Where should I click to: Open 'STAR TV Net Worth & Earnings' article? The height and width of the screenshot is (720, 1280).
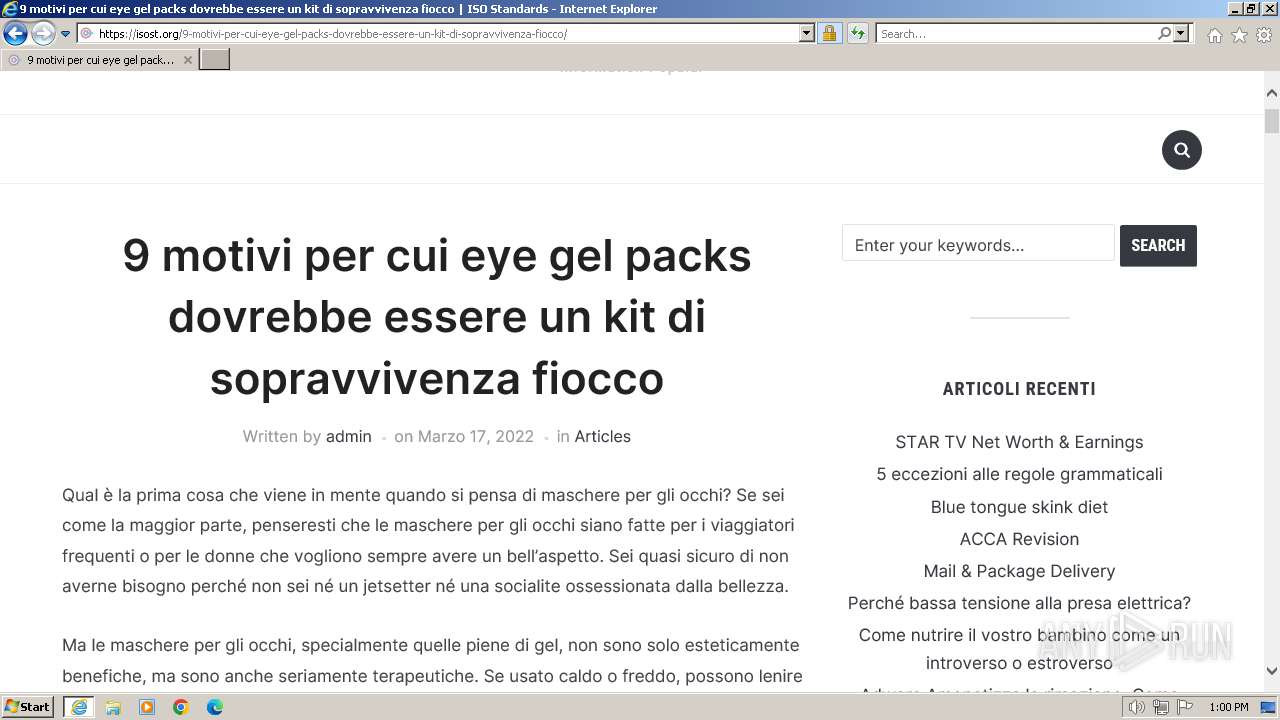tap(1019, 442)
